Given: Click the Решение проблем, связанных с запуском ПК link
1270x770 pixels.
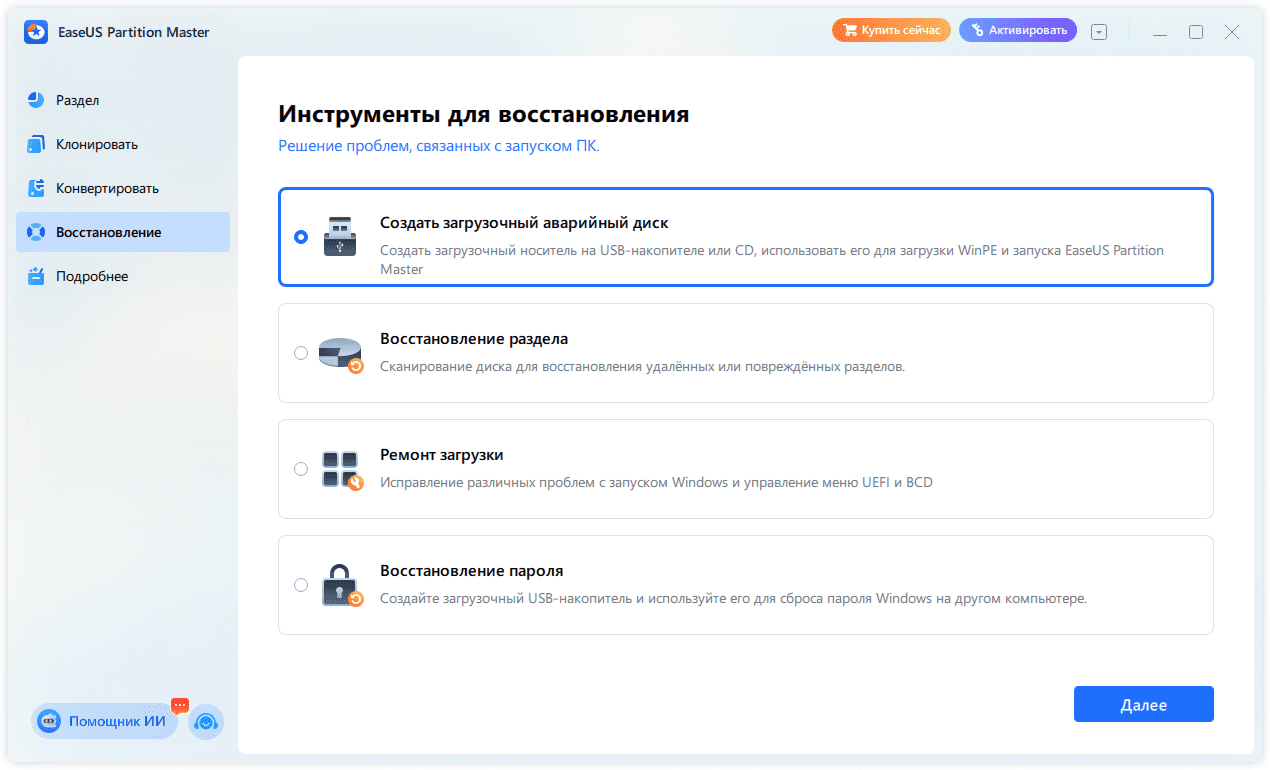Looking at the screenshot, I should point(439,146).
